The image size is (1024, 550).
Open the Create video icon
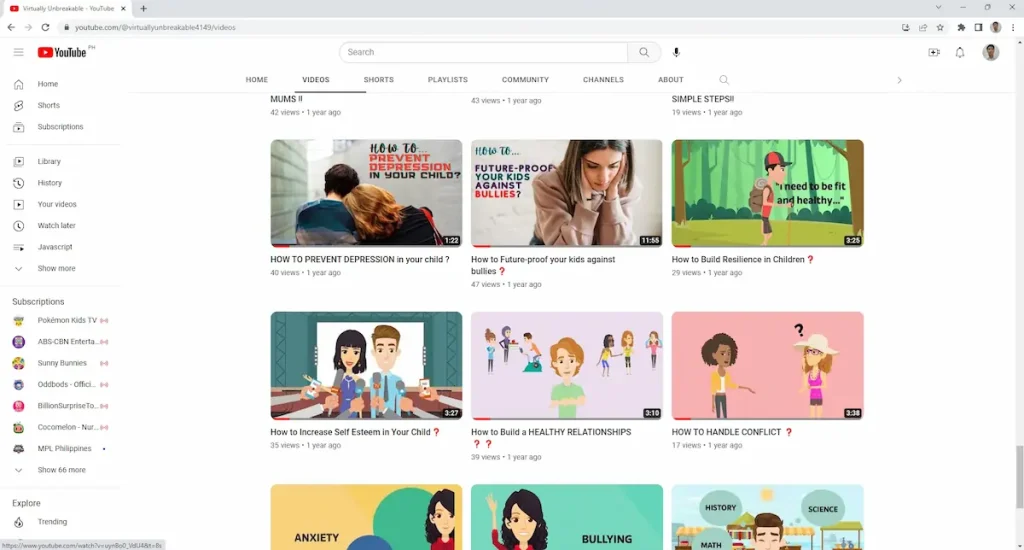click(934, 52)
